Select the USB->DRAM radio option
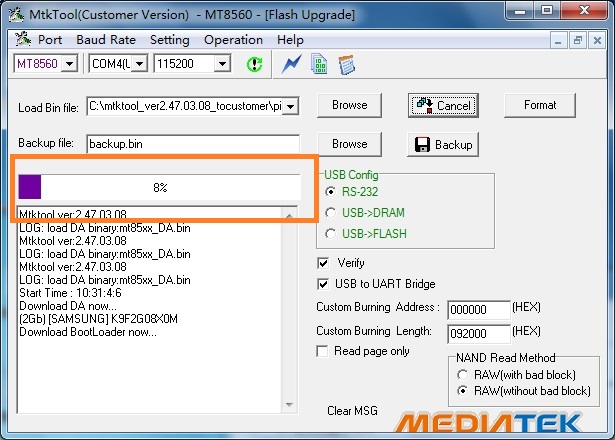The width and height of the screenshot is (615, 440). [332, 213]
